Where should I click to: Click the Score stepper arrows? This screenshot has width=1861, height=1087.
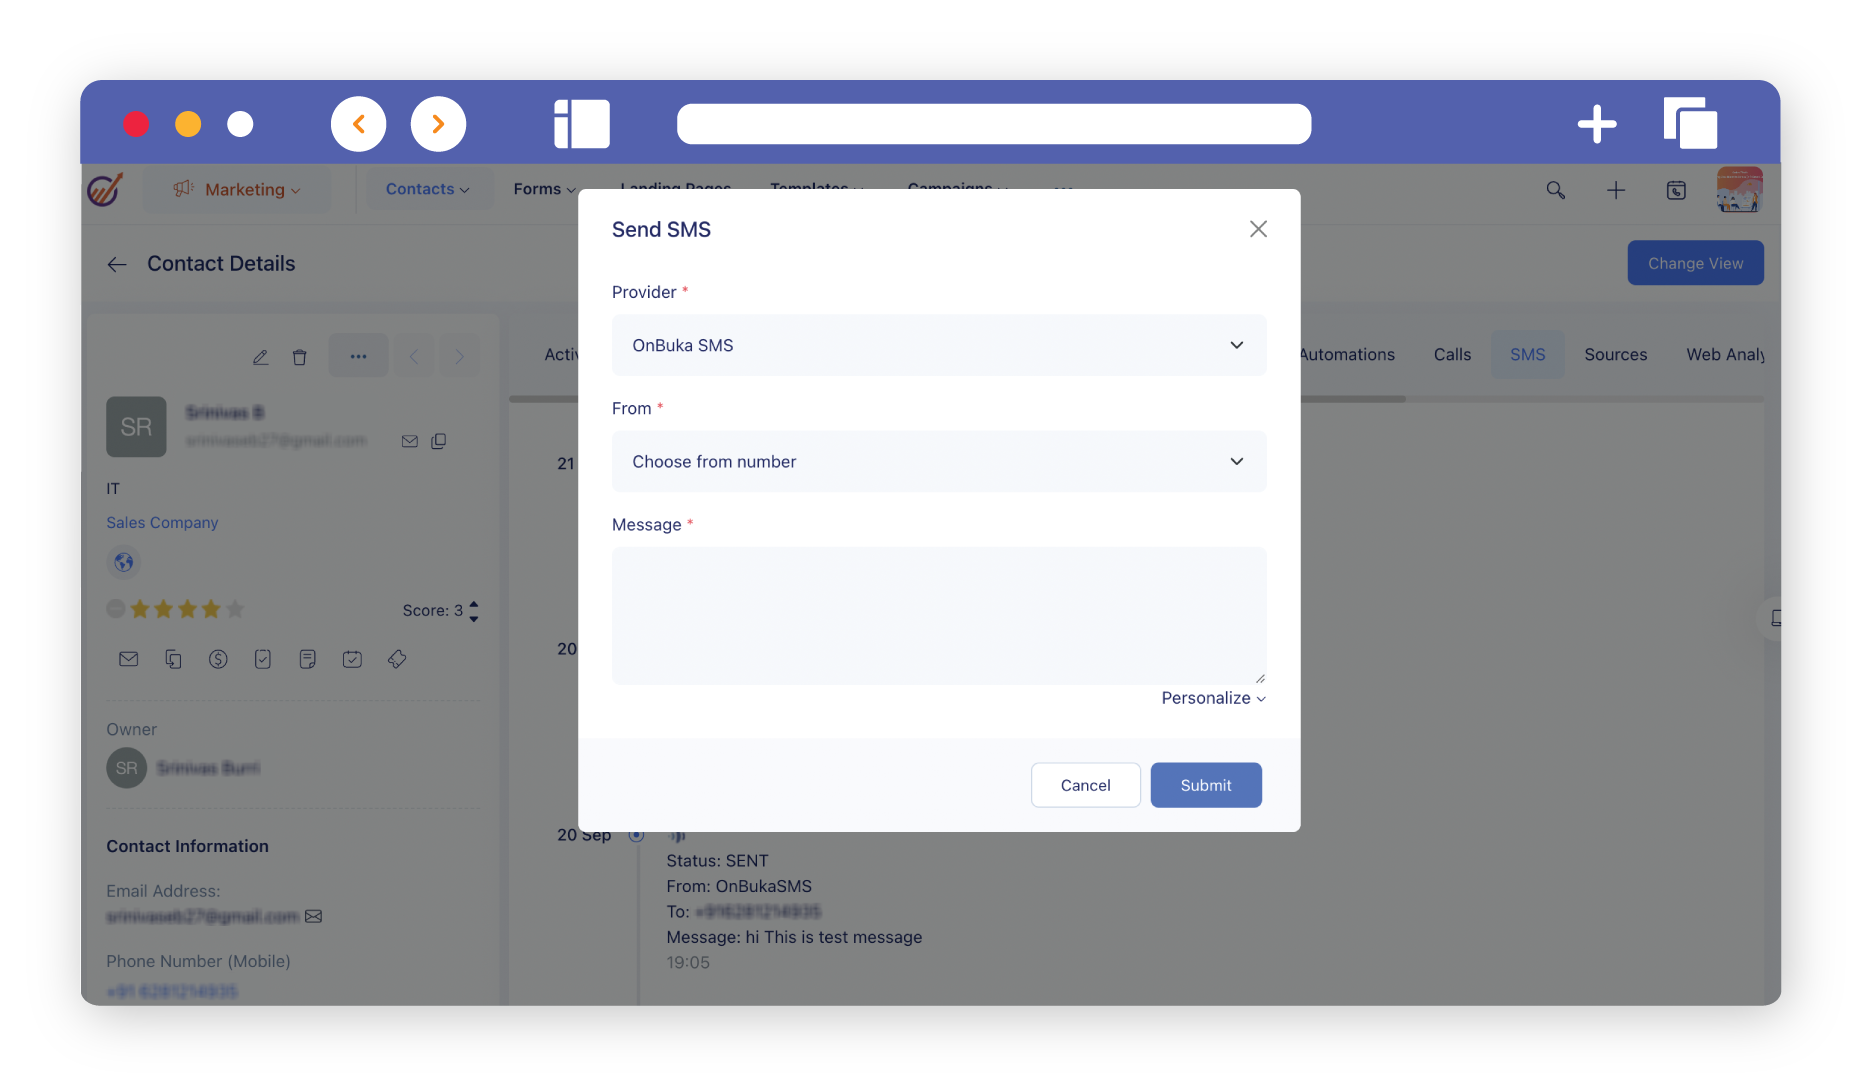474,610
